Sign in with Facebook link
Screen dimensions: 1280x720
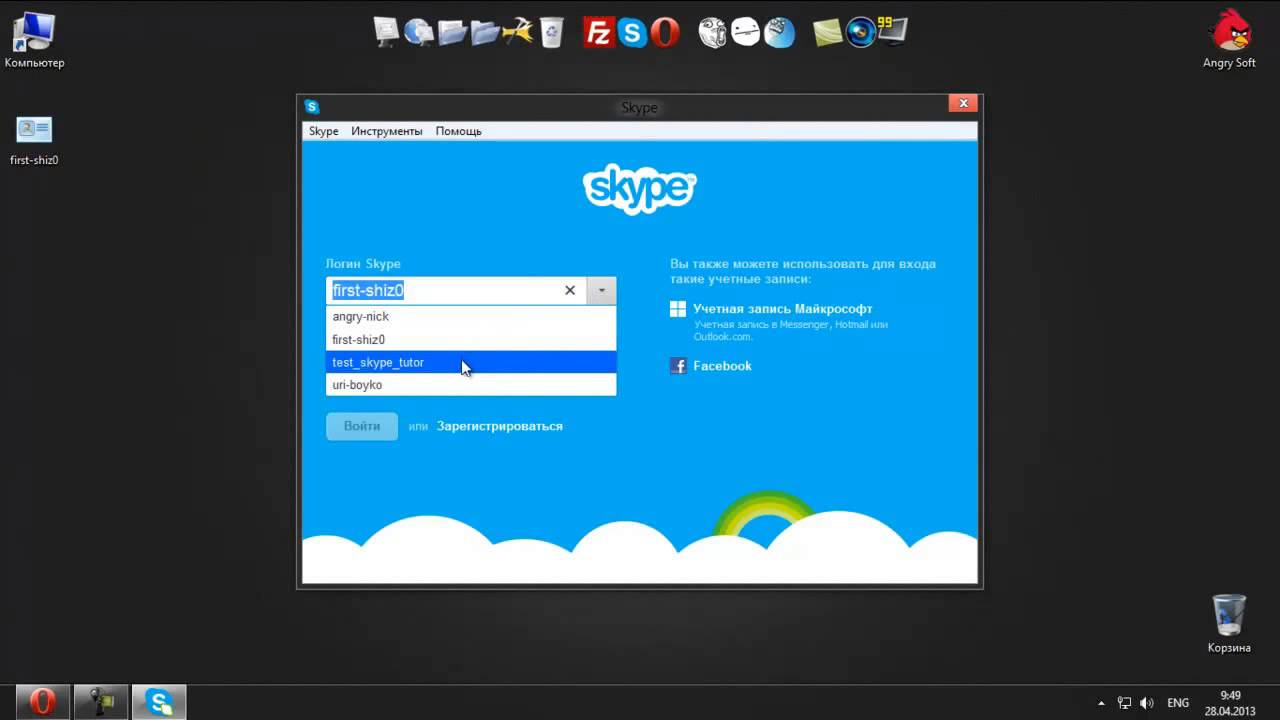pyautogui.click(x=722, y=366)
